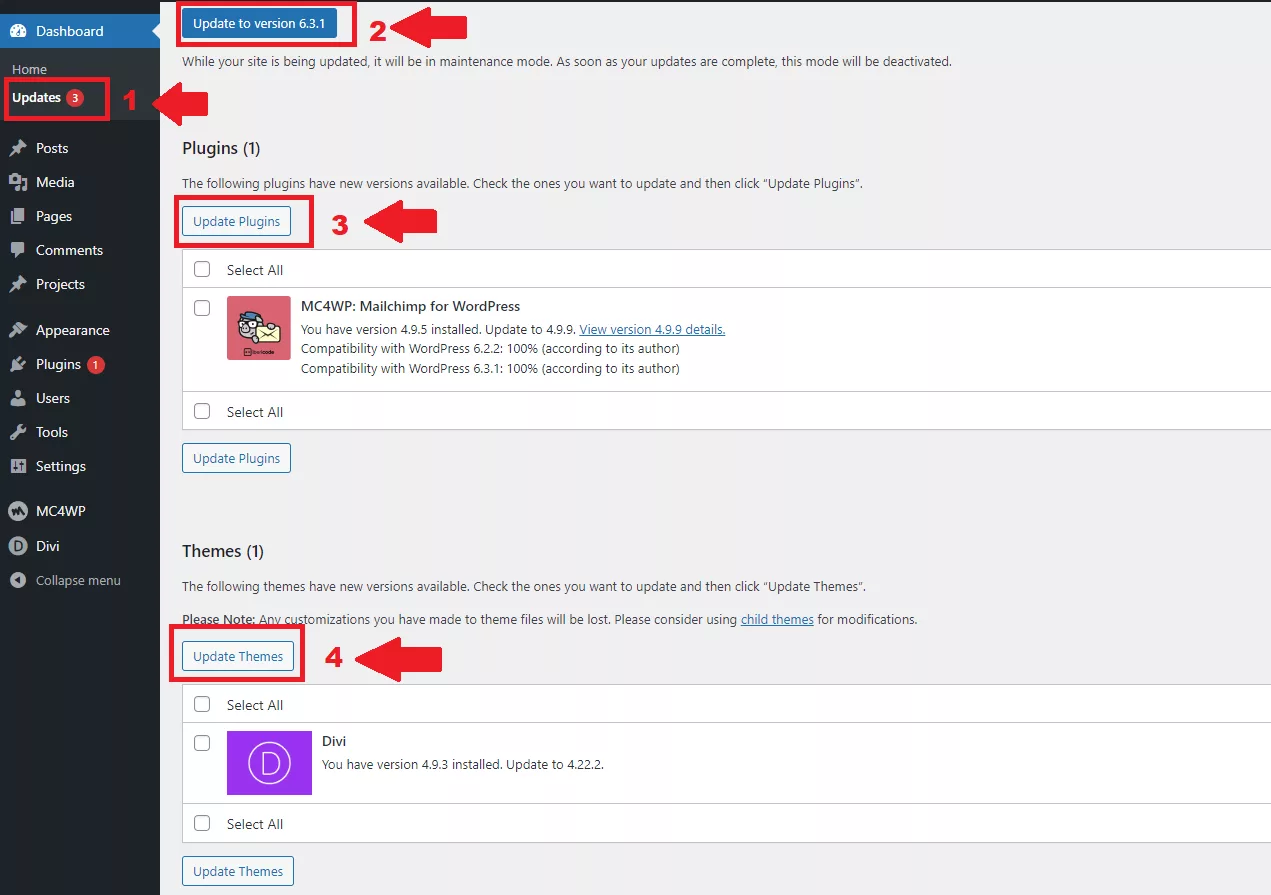Image resolution: width=1271 pixels, height=895 pixels.
Task: Click the Collapse menu arrow icon
Action: pyautogui.click(x=18, y=580)
